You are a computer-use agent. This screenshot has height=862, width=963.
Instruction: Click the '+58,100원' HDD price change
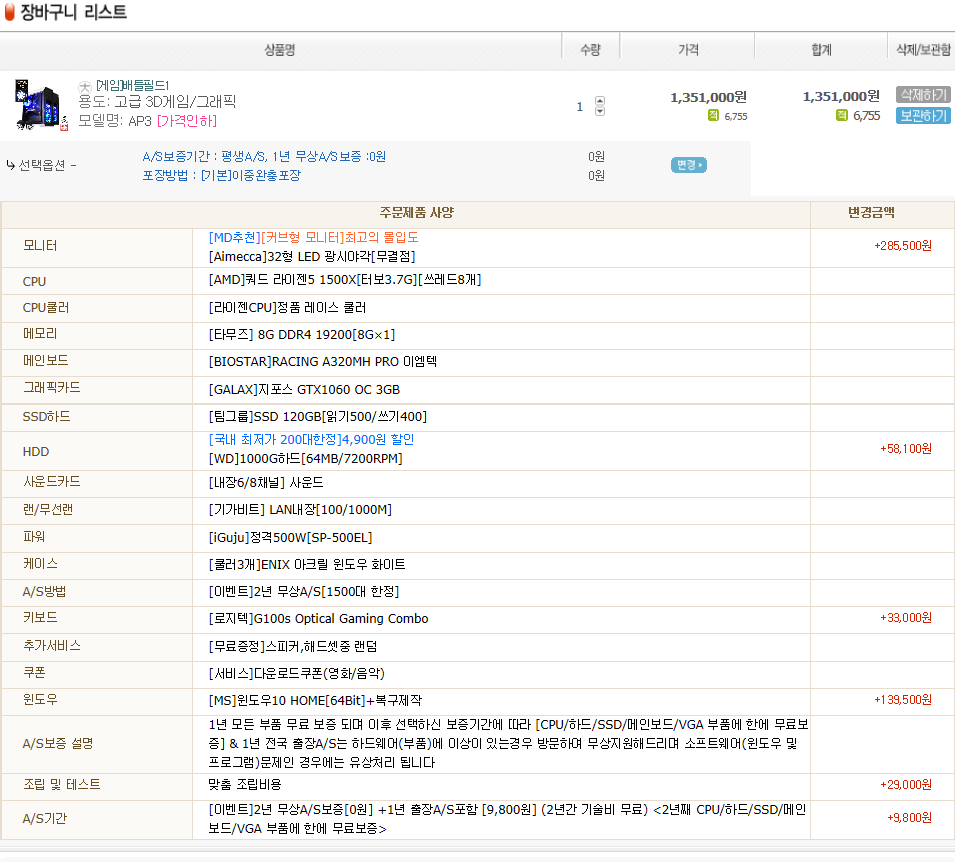click(906, 449)
